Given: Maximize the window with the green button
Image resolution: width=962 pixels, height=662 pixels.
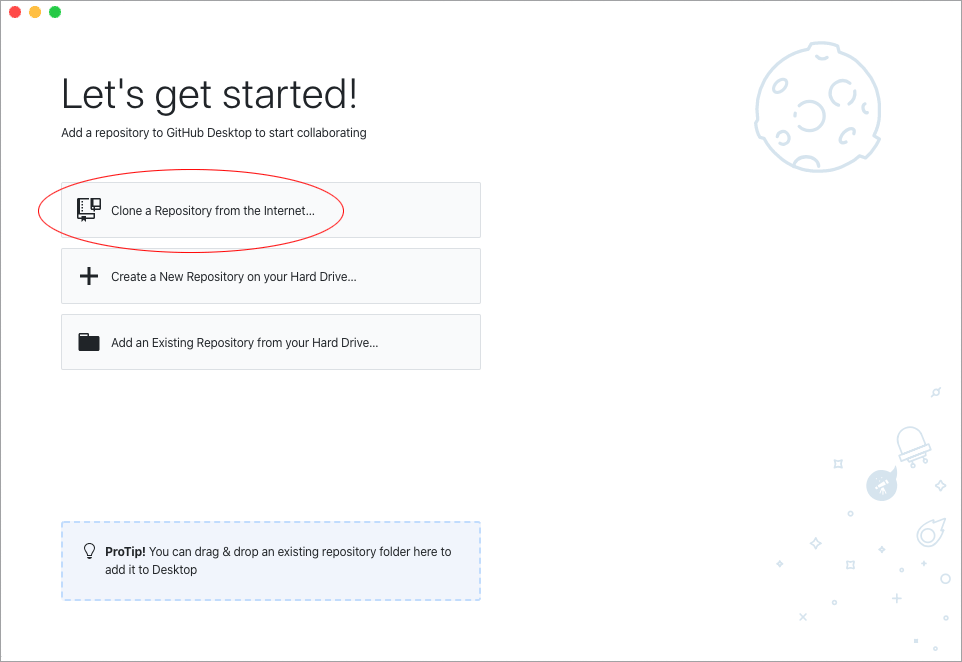Looking at the screenshot, I should (55, 12).
